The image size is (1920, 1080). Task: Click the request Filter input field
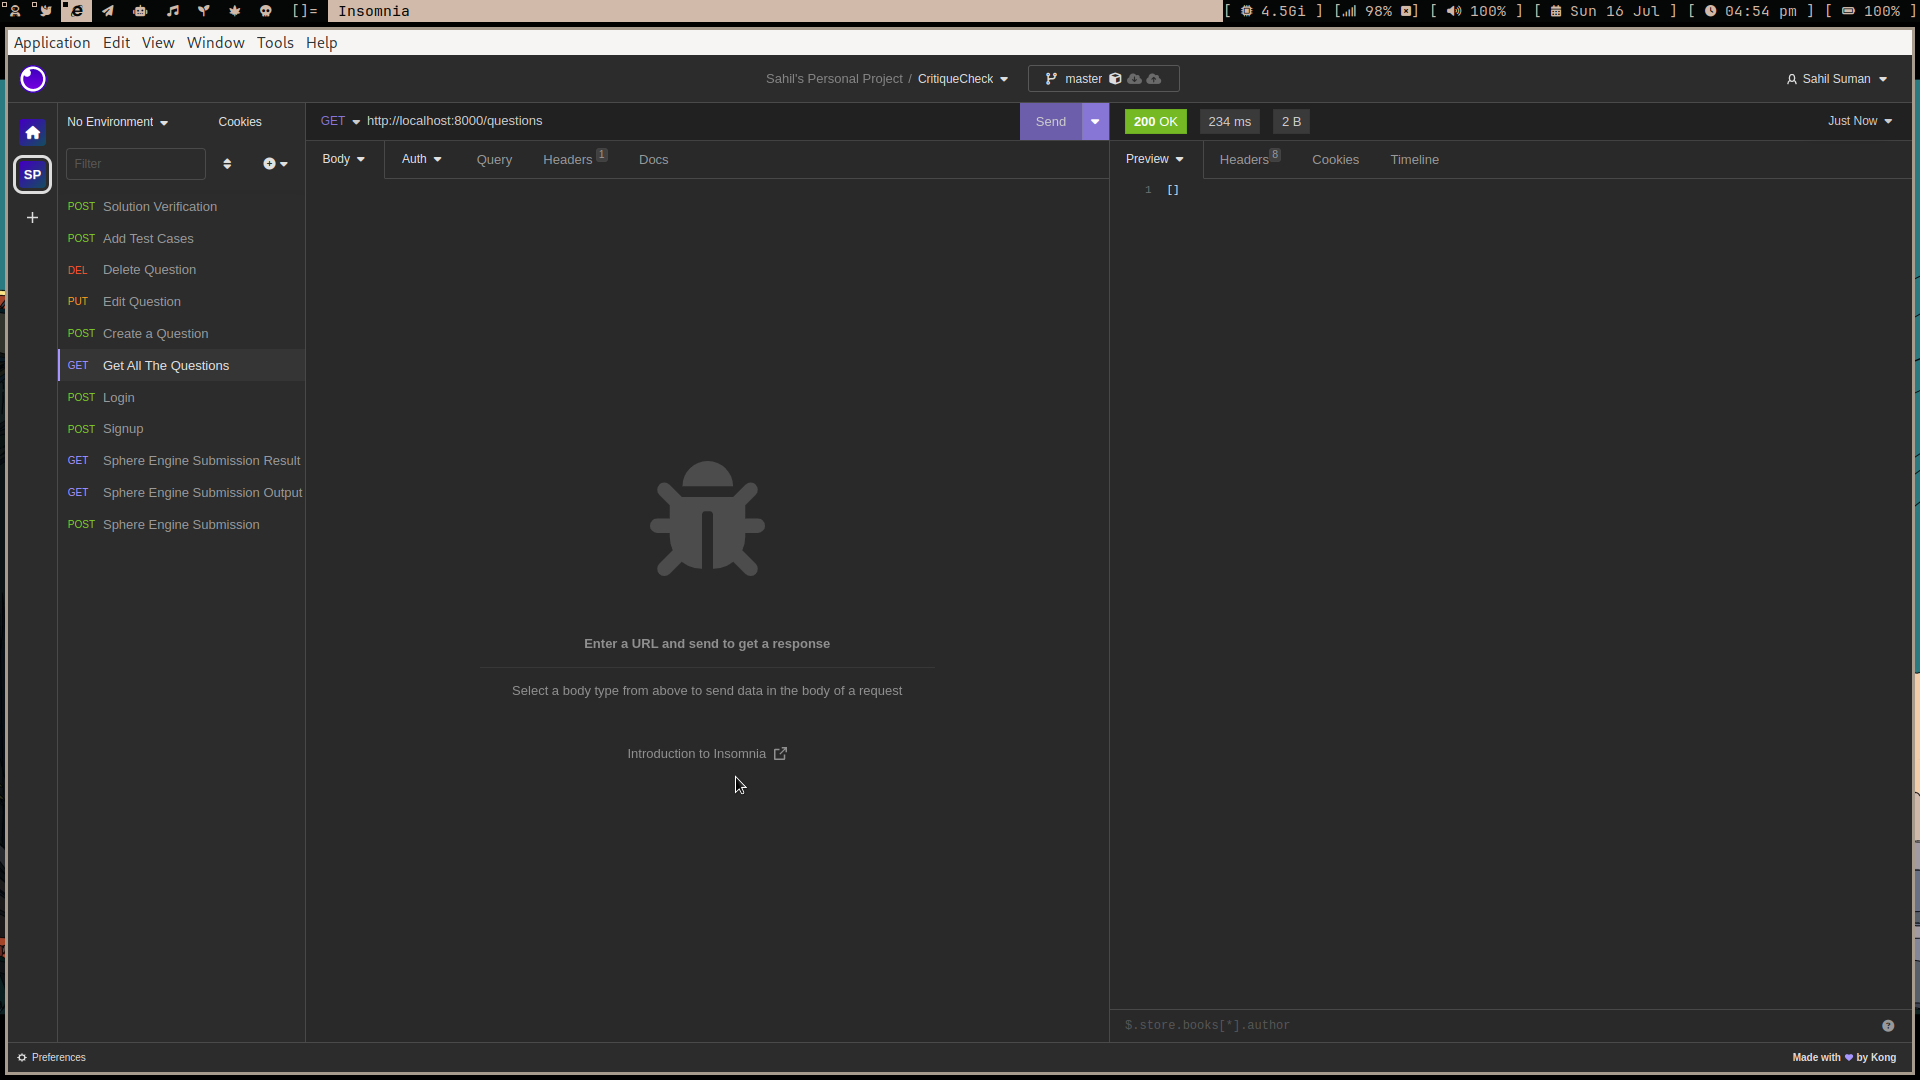135,163
